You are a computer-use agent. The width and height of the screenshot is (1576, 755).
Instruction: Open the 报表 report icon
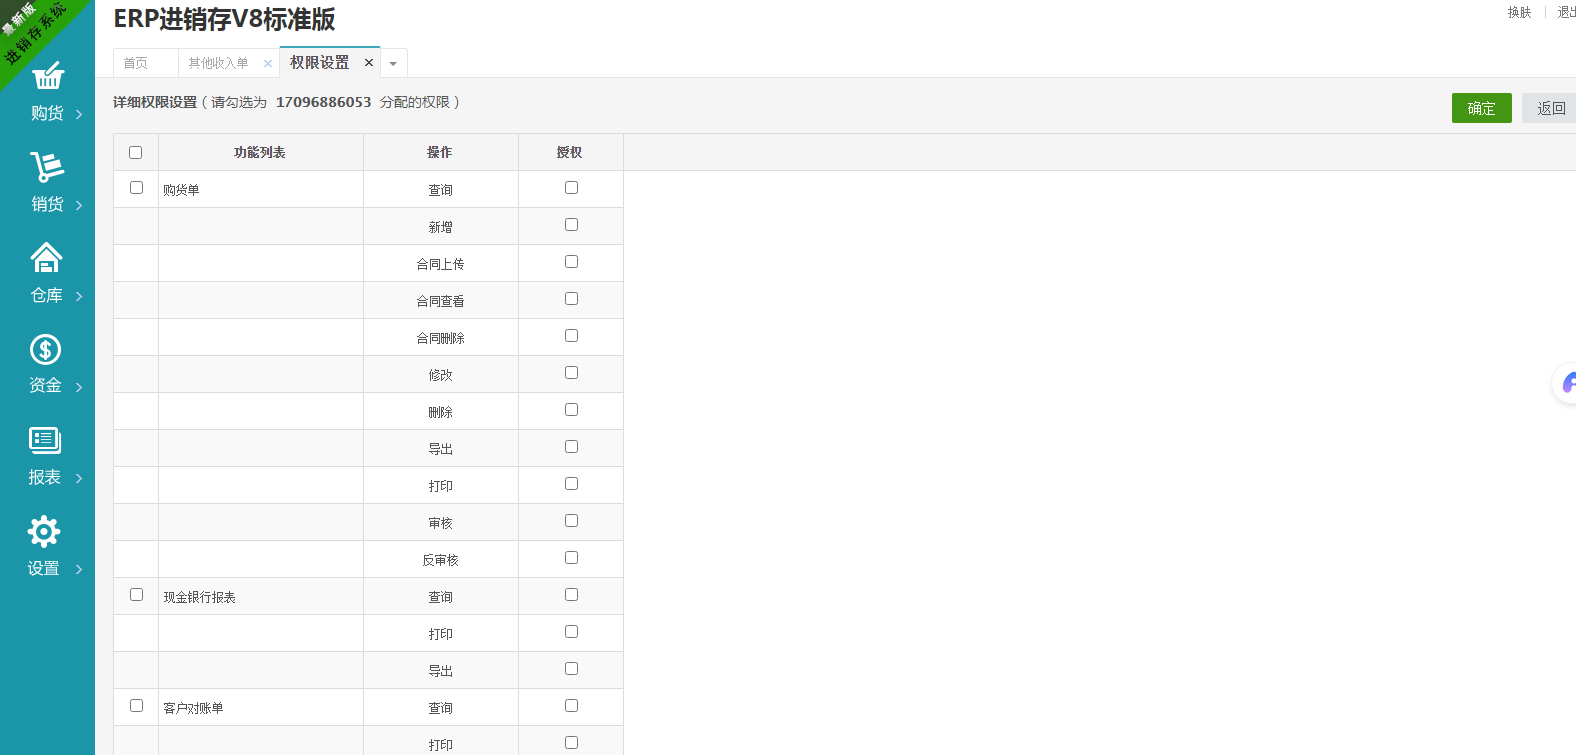[45, 440]
